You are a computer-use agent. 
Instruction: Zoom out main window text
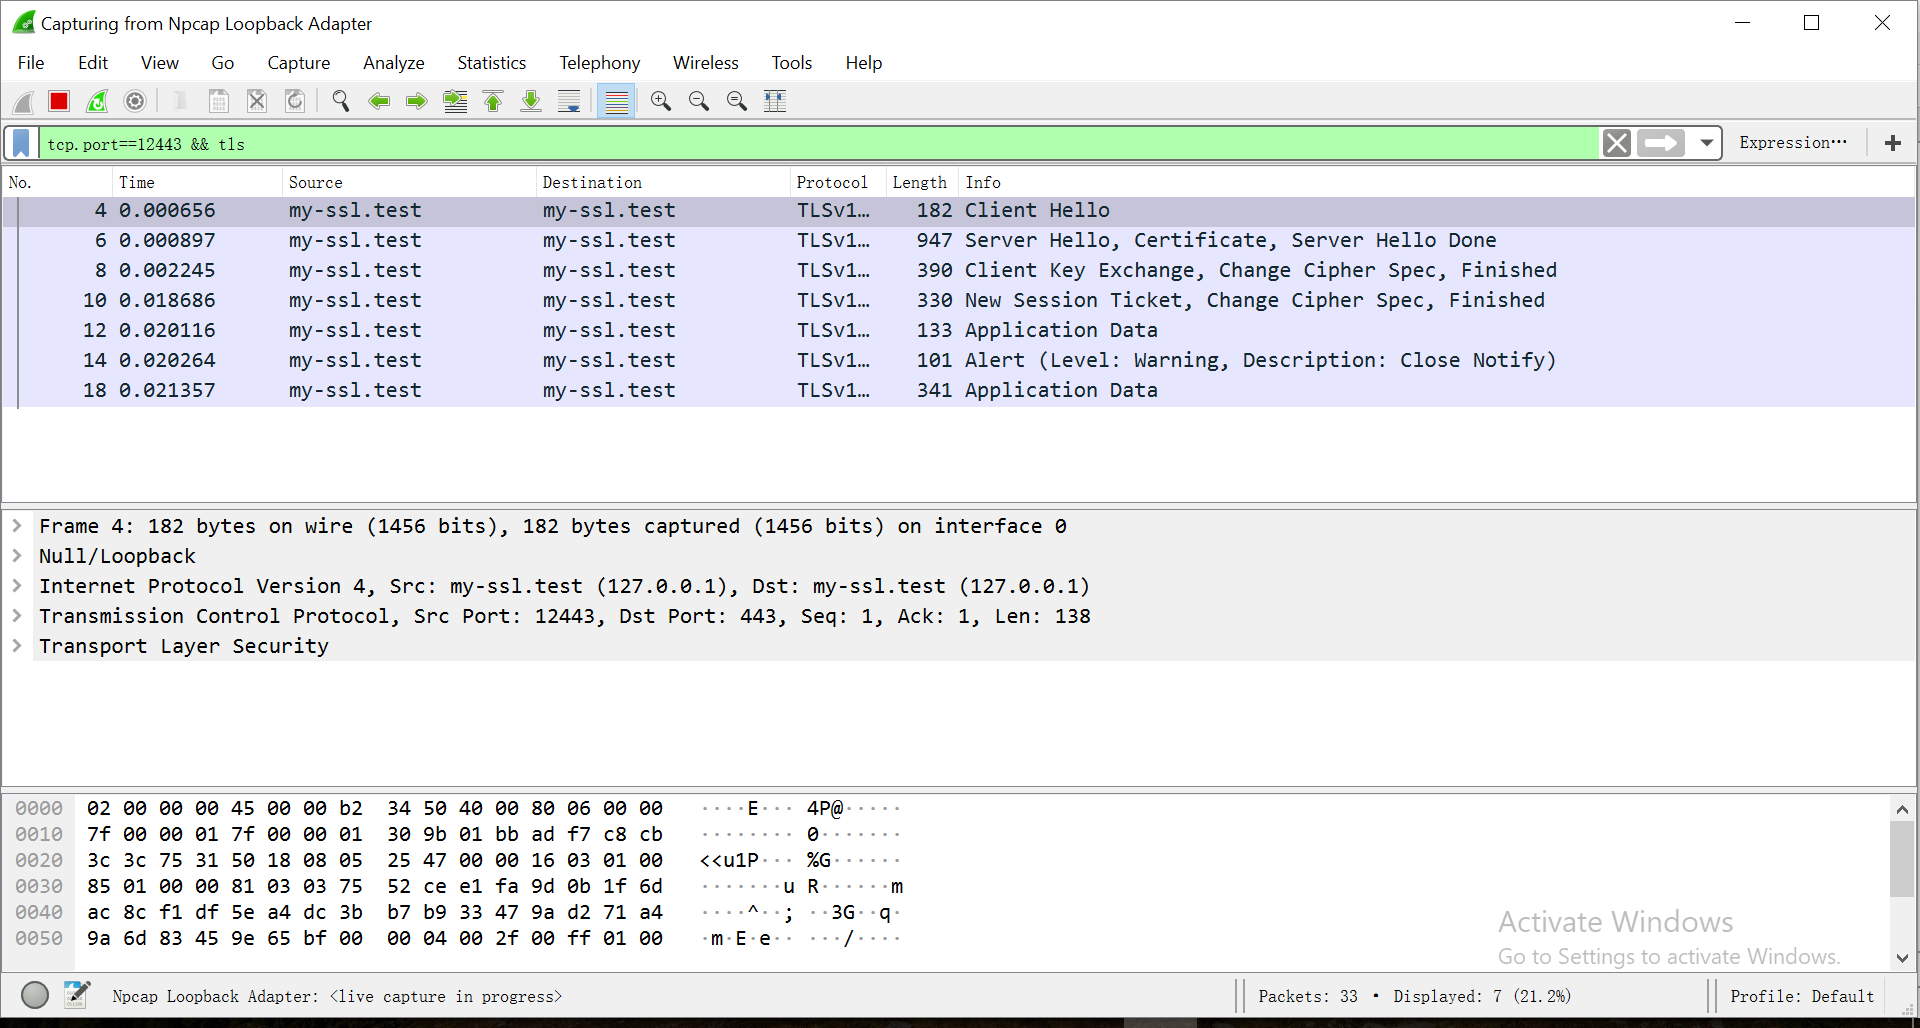(x=699, y=101)
